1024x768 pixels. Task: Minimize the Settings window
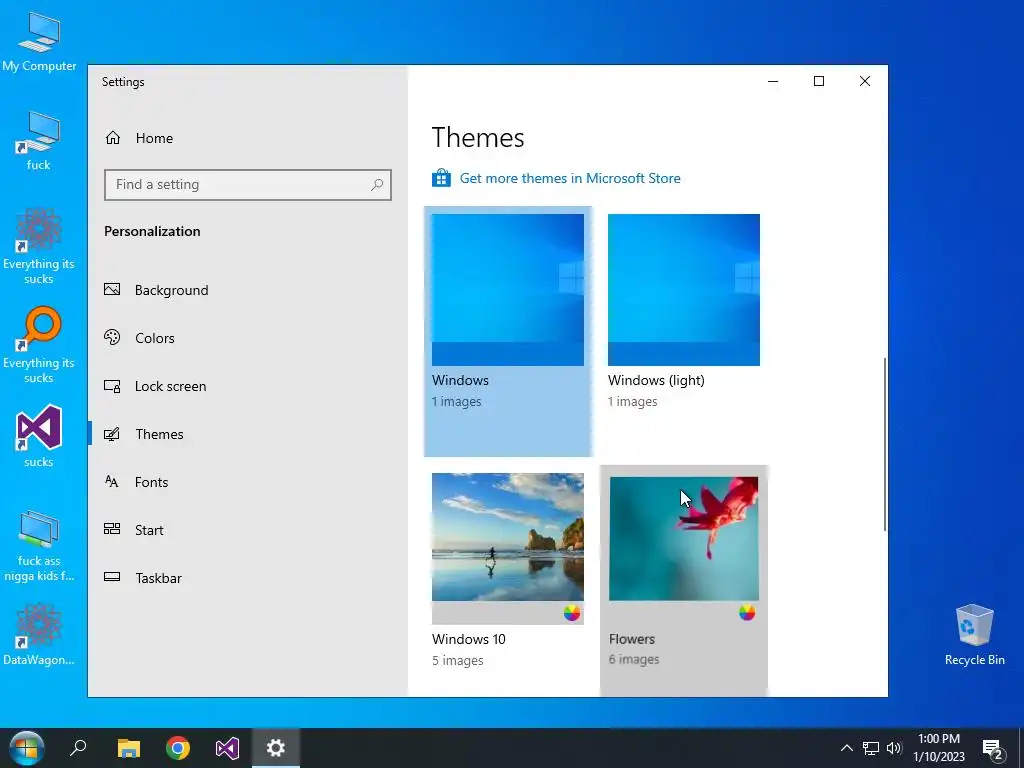click(x=773, y=81)
